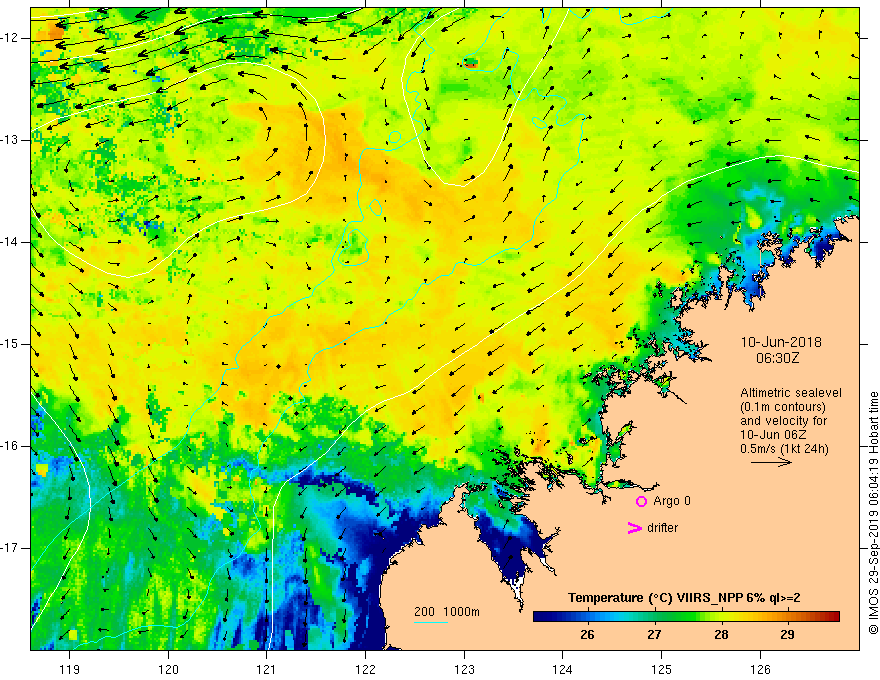Click the magenta Argo circle marker

pyautogui.click(x=641, y=502)
